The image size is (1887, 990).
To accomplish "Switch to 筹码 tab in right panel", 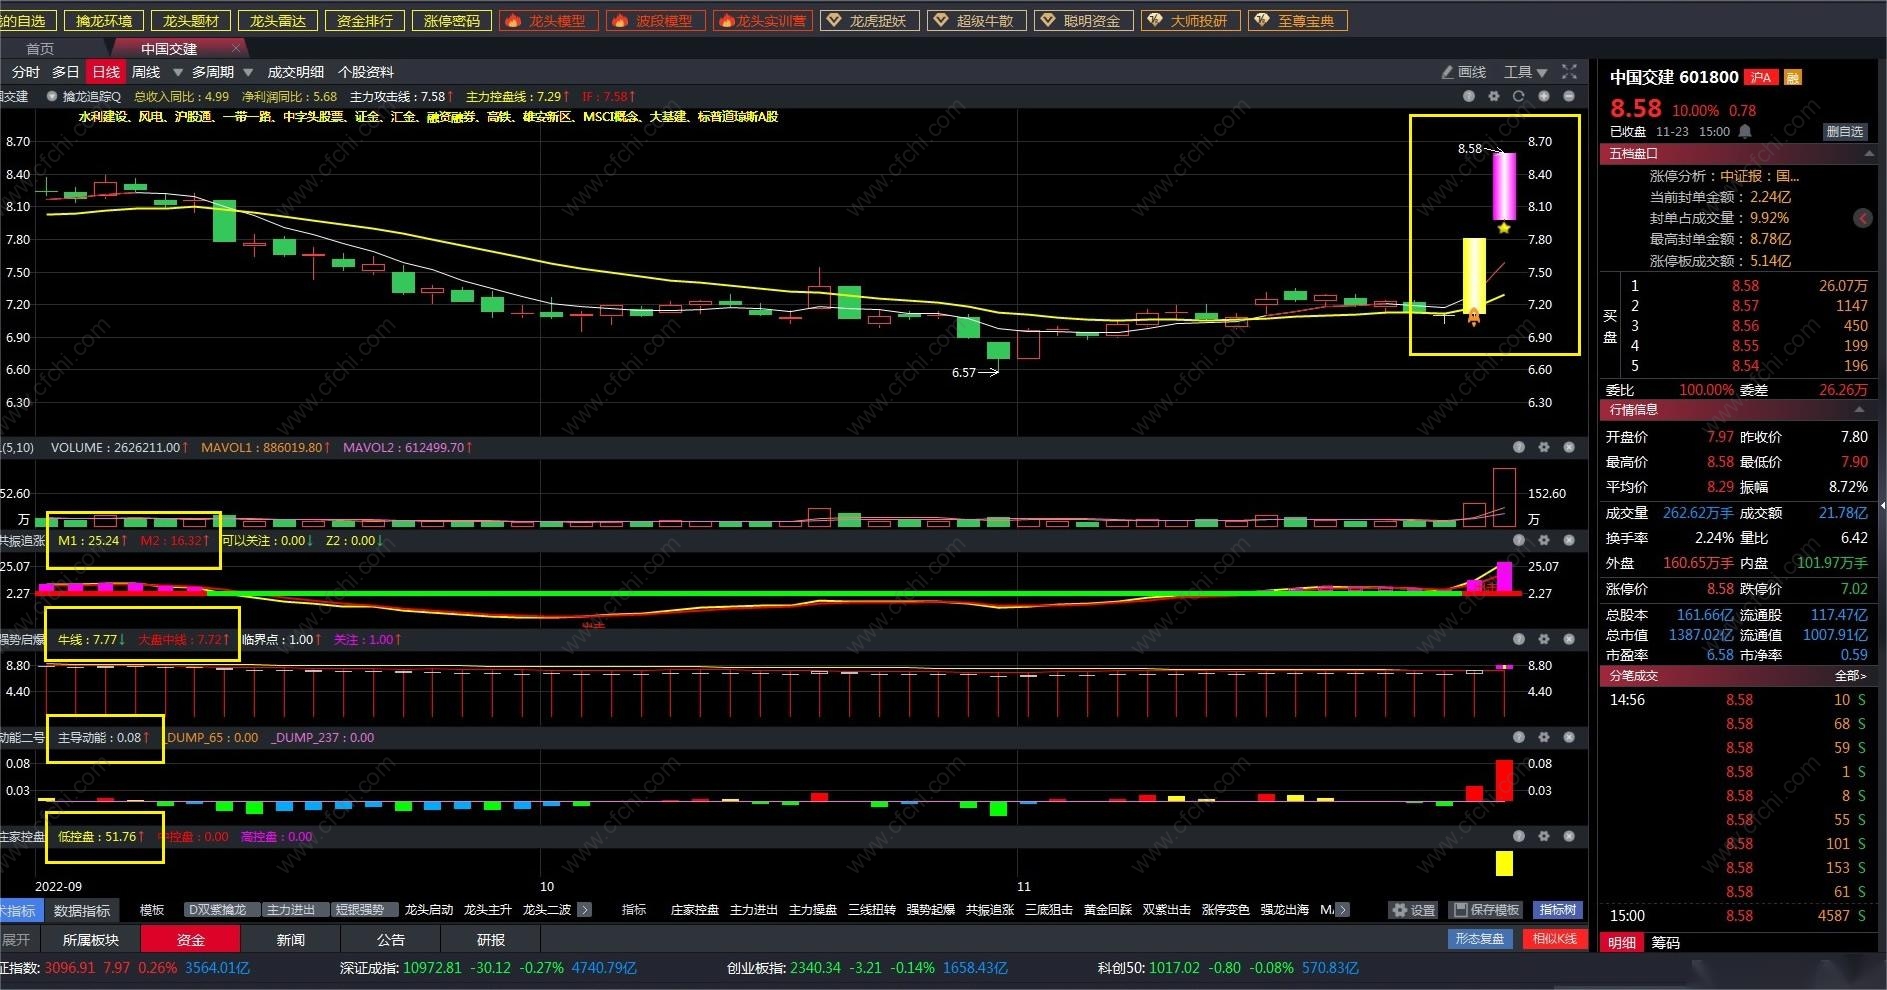I will point(1666,943).
